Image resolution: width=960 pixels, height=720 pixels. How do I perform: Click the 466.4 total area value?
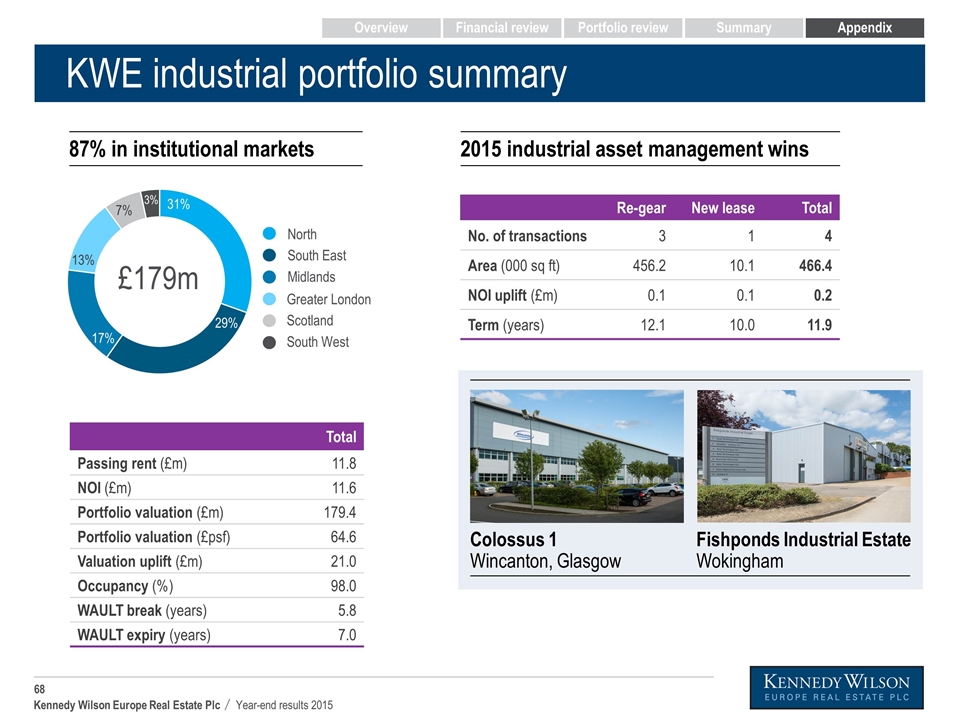click(x=816, y=266)
